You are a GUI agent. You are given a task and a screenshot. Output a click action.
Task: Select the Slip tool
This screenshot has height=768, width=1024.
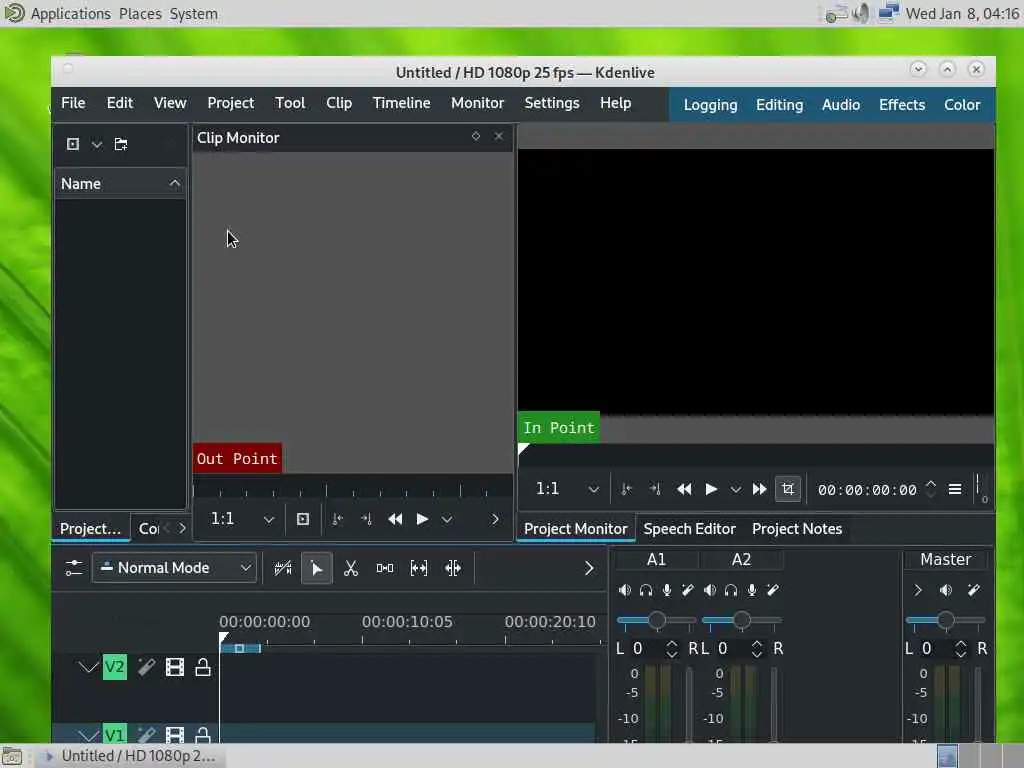tap(419, 568)
